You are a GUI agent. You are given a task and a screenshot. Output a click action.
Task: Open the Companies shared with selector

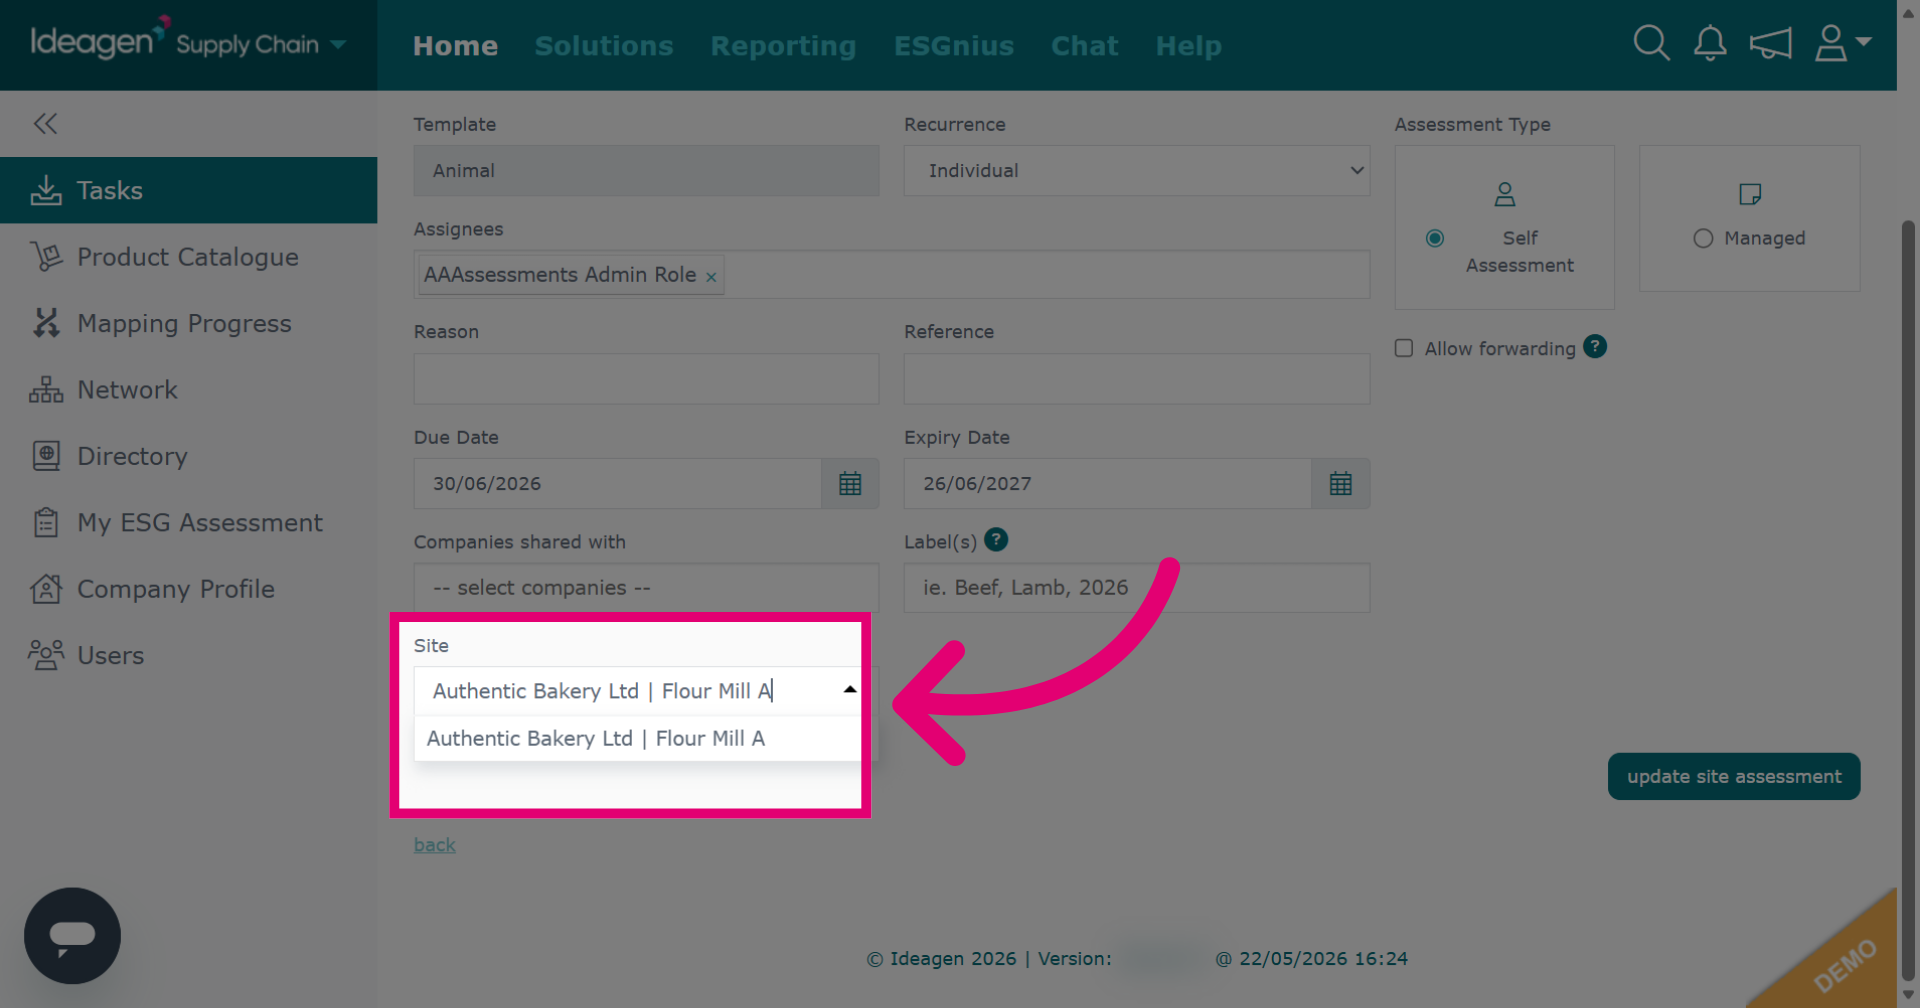[x=646, y=588]
